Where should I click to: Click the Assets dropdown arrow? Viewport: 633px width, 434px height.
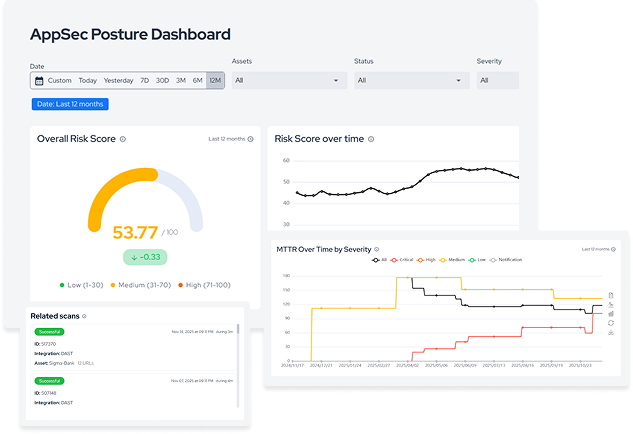tap(336, 80)
